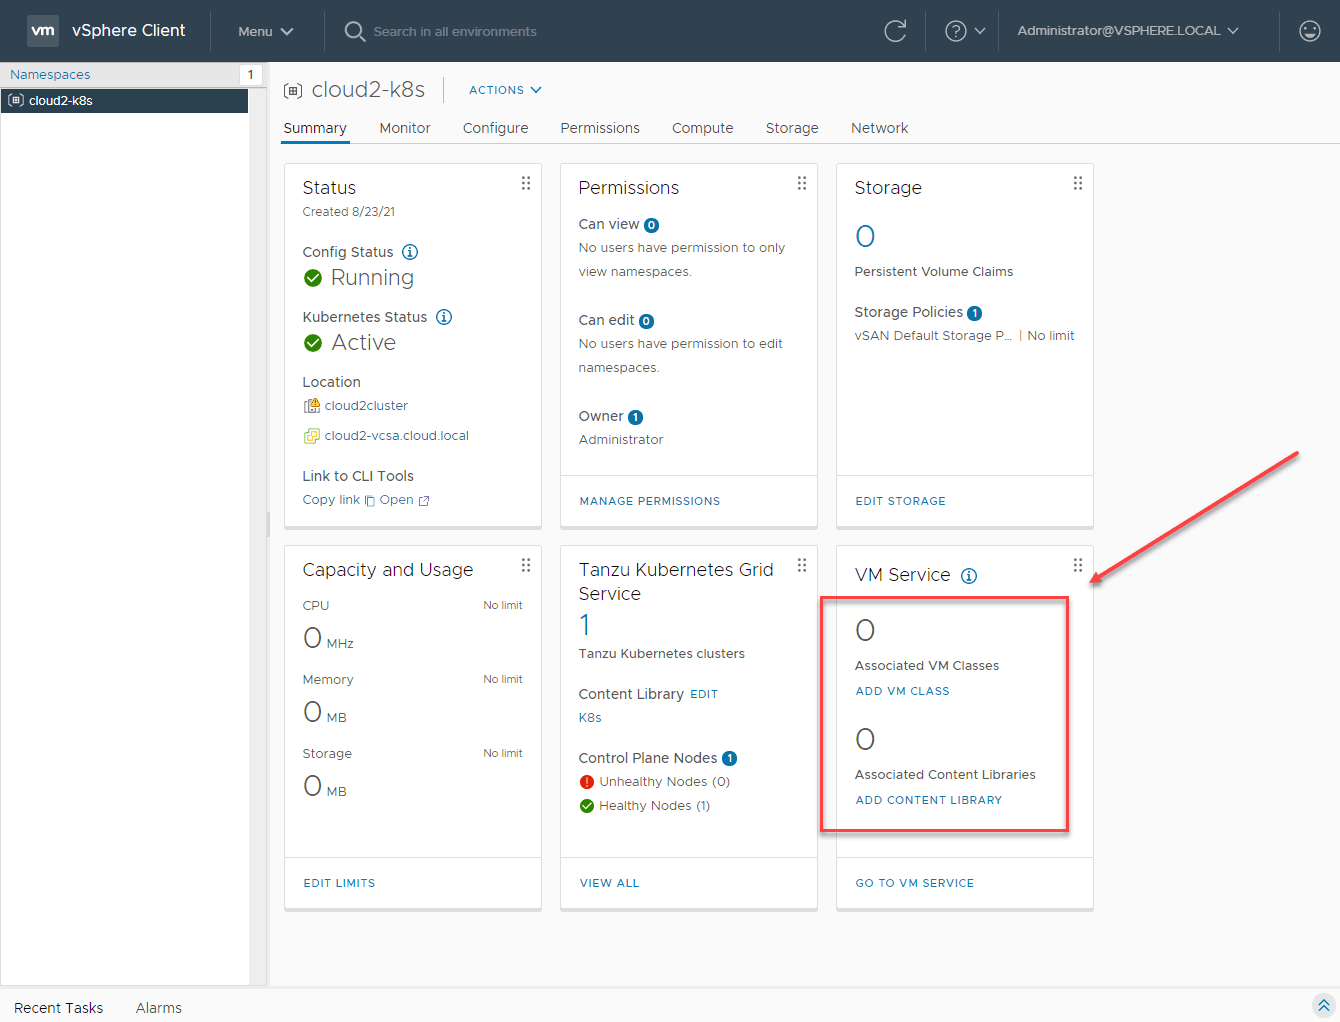1340x1022 pixels.
Task: Click the Status card drag handle
Action: 526,183
